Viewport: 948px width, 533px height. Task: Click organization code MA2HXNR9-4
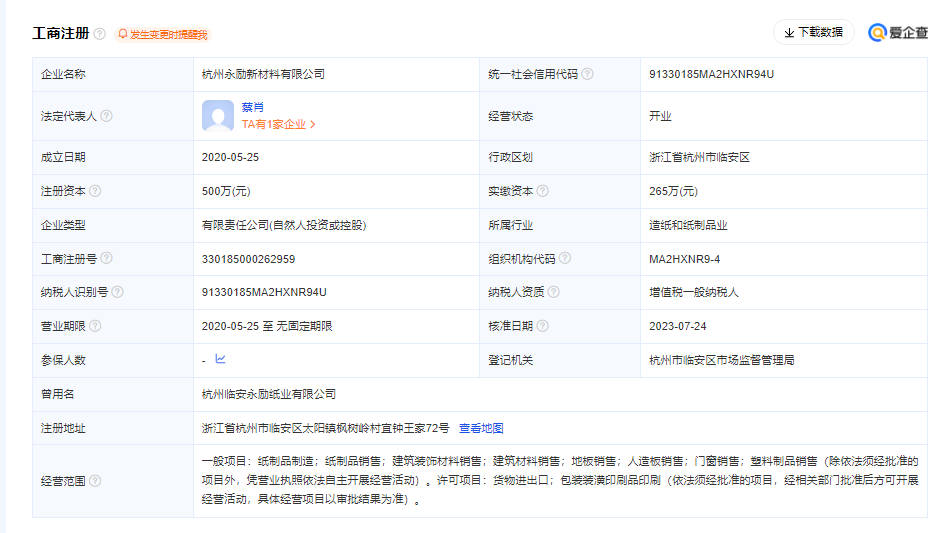pos(684,259)
